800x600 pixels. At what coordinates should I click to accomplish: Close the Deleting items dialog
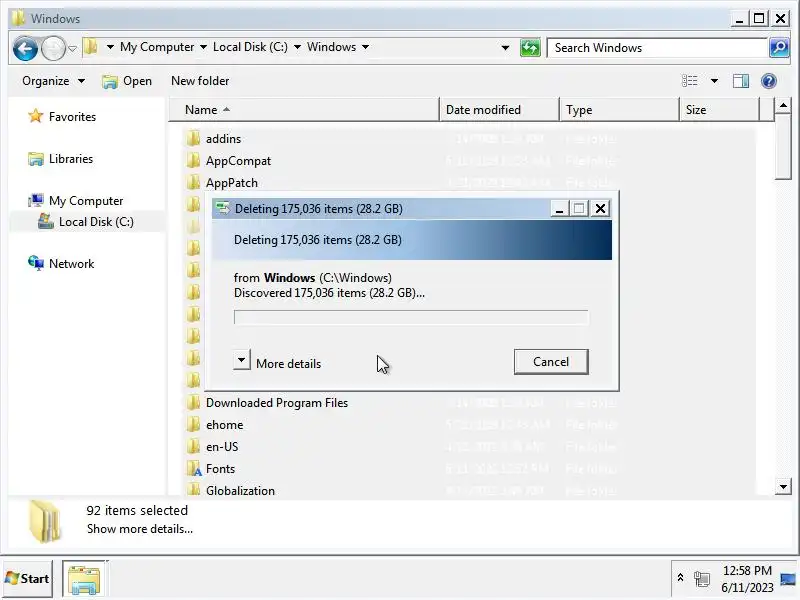pyautogui.click(x=601, y=209)
